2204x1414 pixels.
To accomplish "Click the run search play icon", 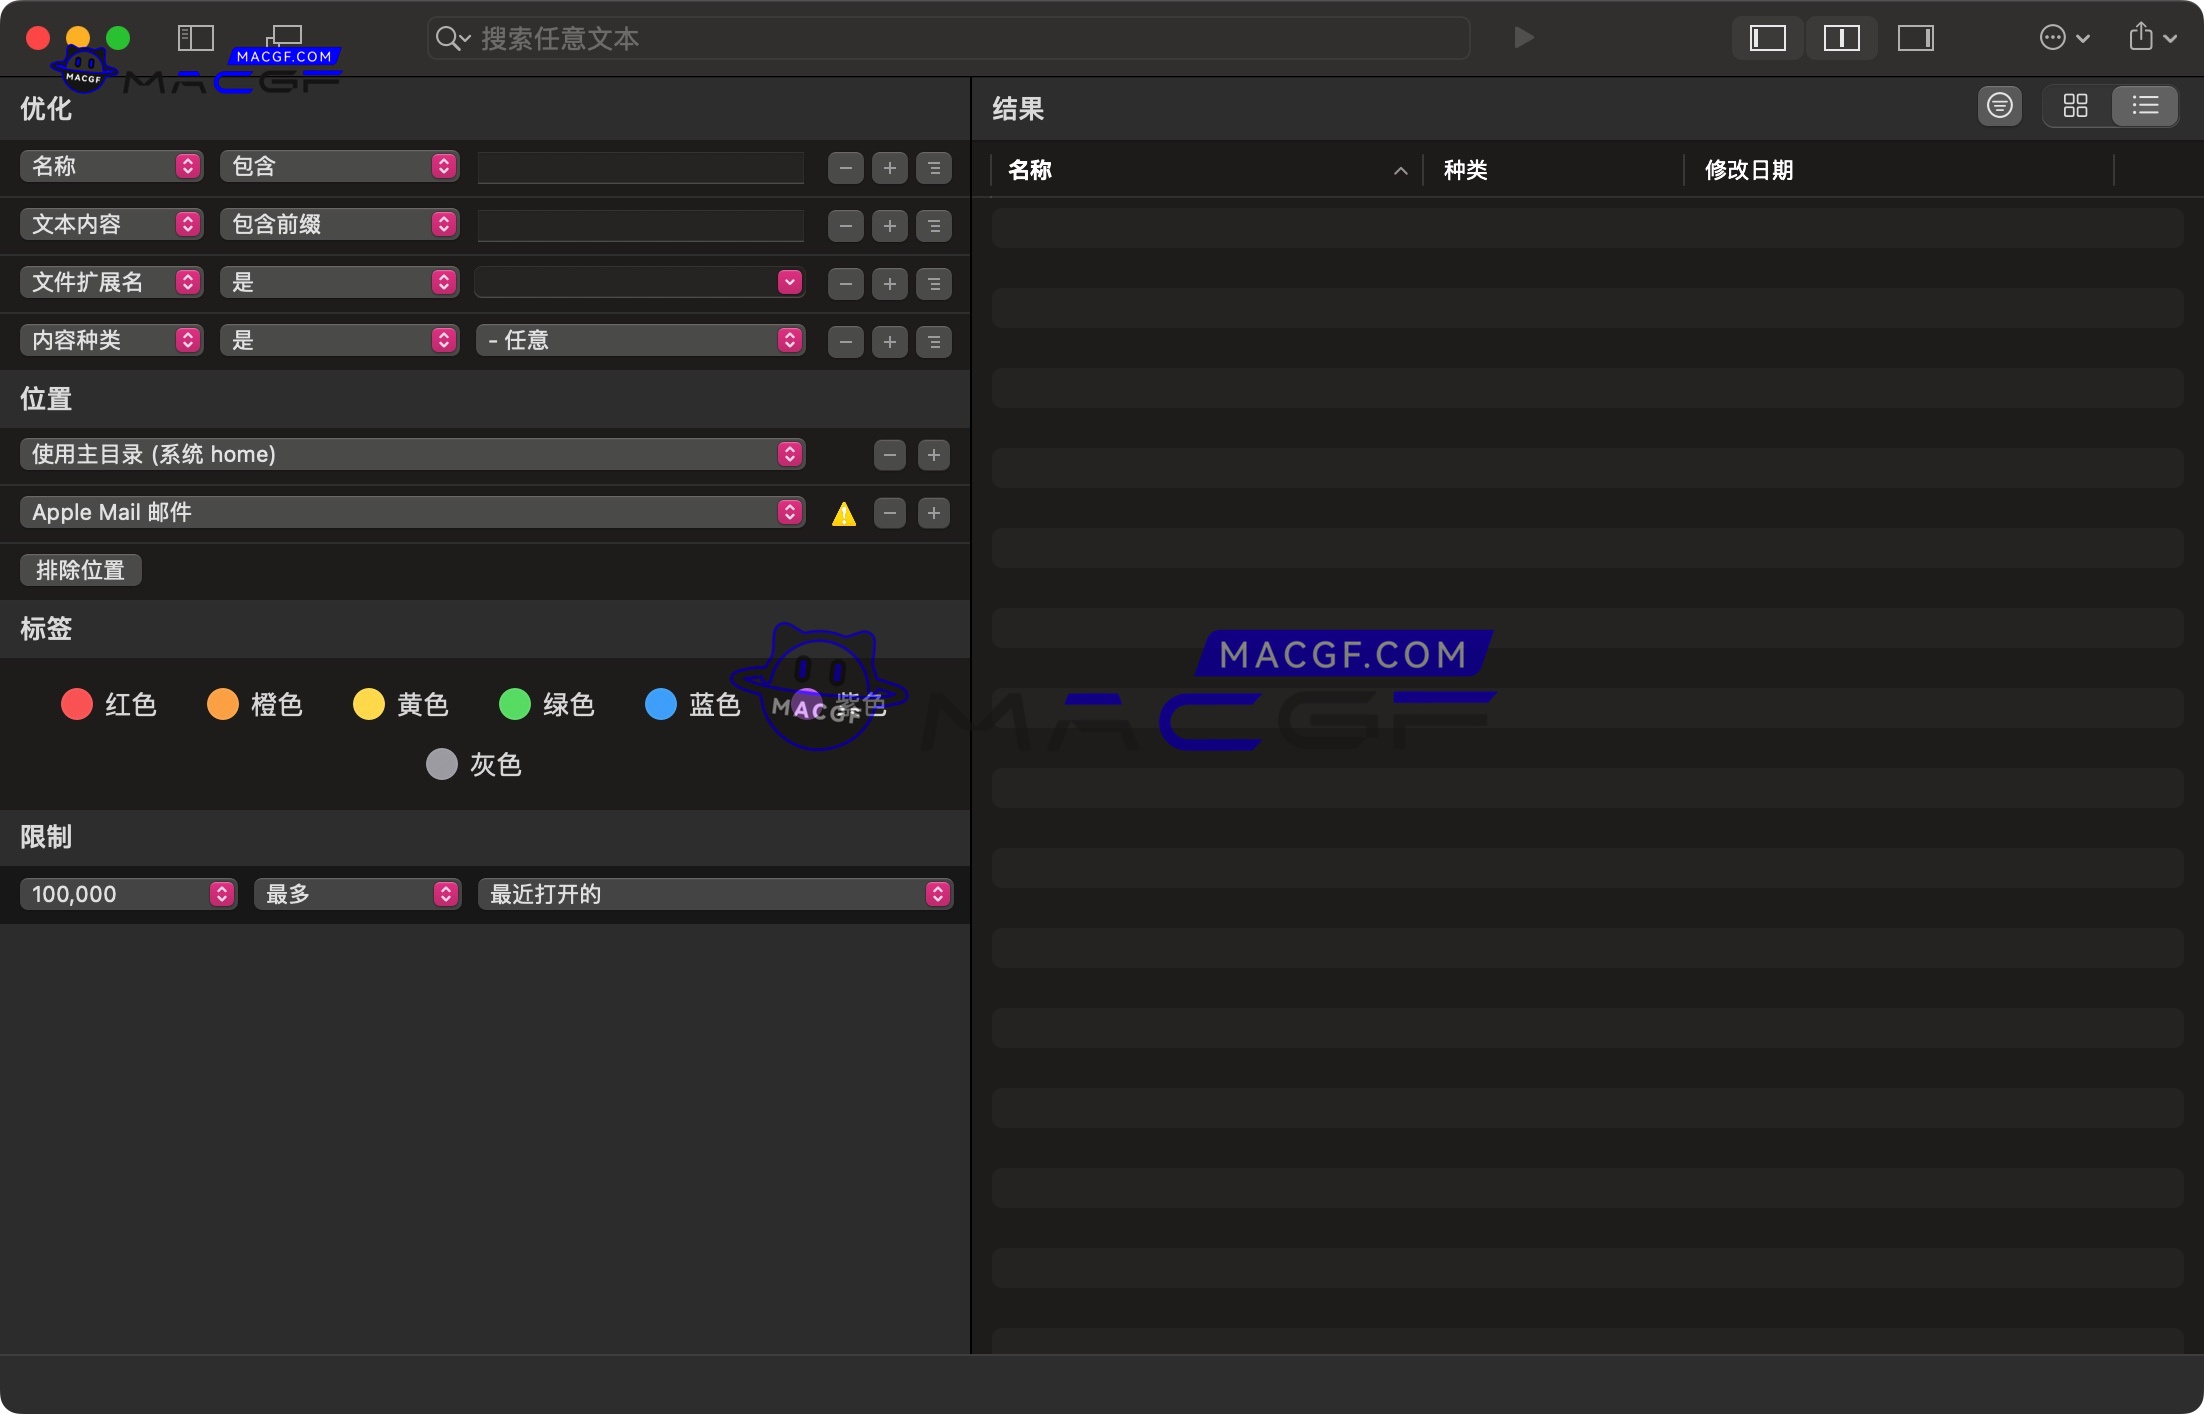I will coord(1523,38).
